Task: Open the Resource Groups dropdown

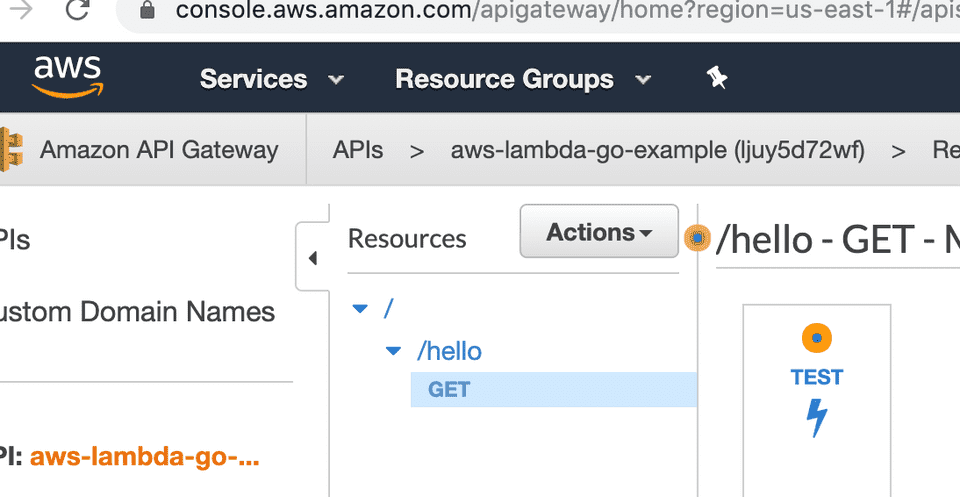Action: click(523, 79)
